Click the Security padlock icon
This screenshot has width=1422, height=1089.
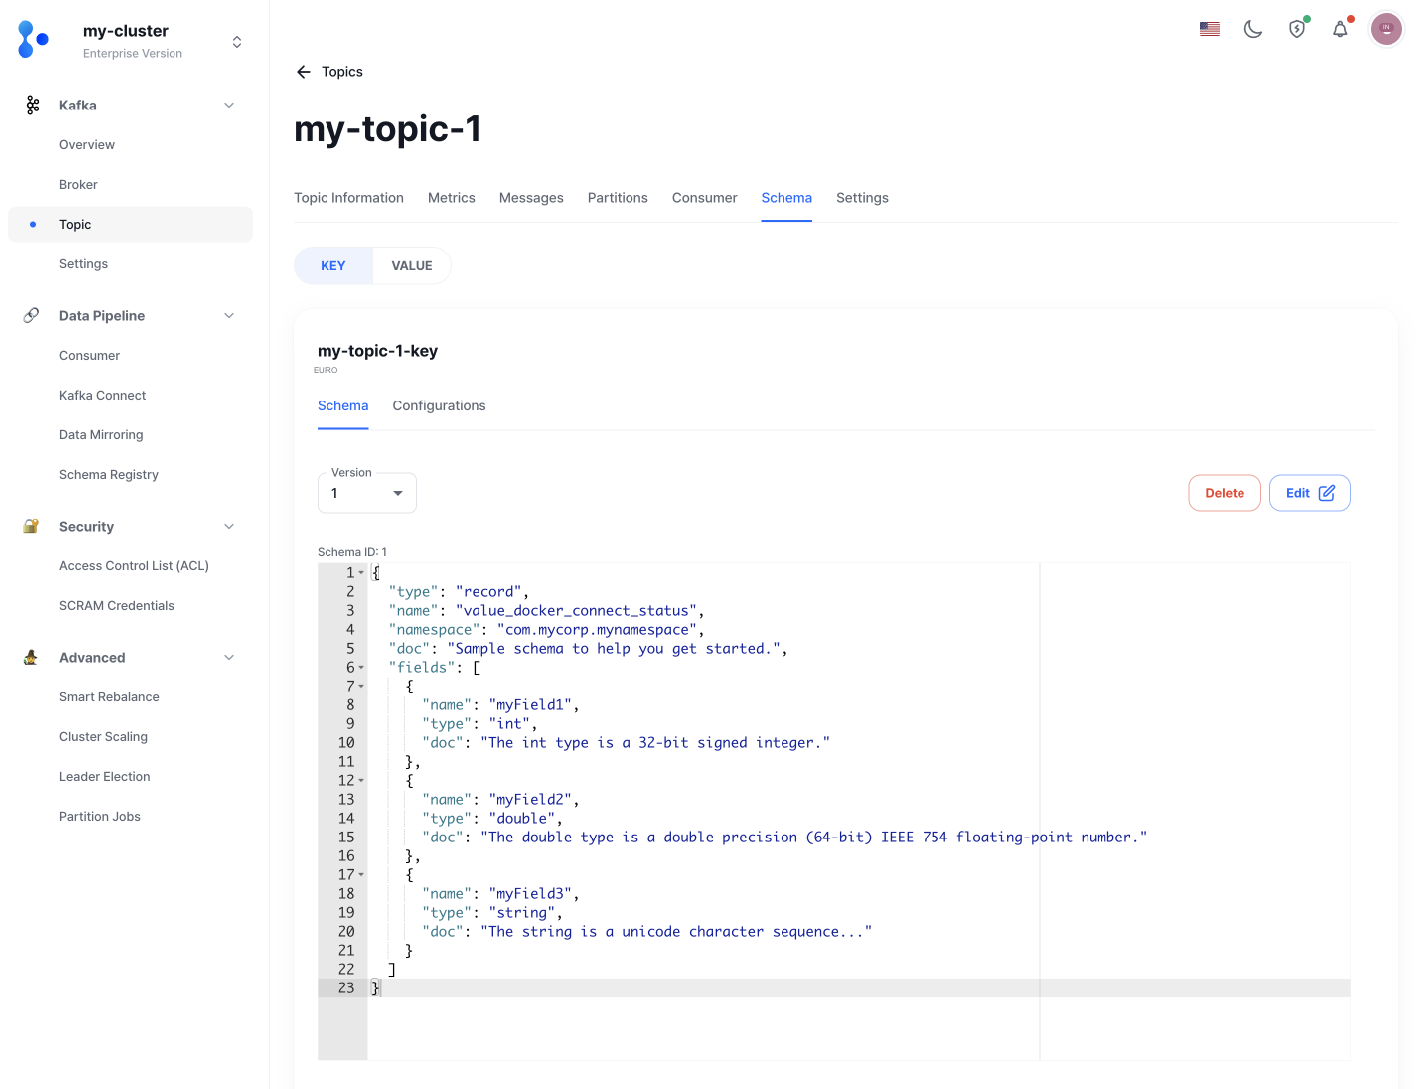point(30,526)
